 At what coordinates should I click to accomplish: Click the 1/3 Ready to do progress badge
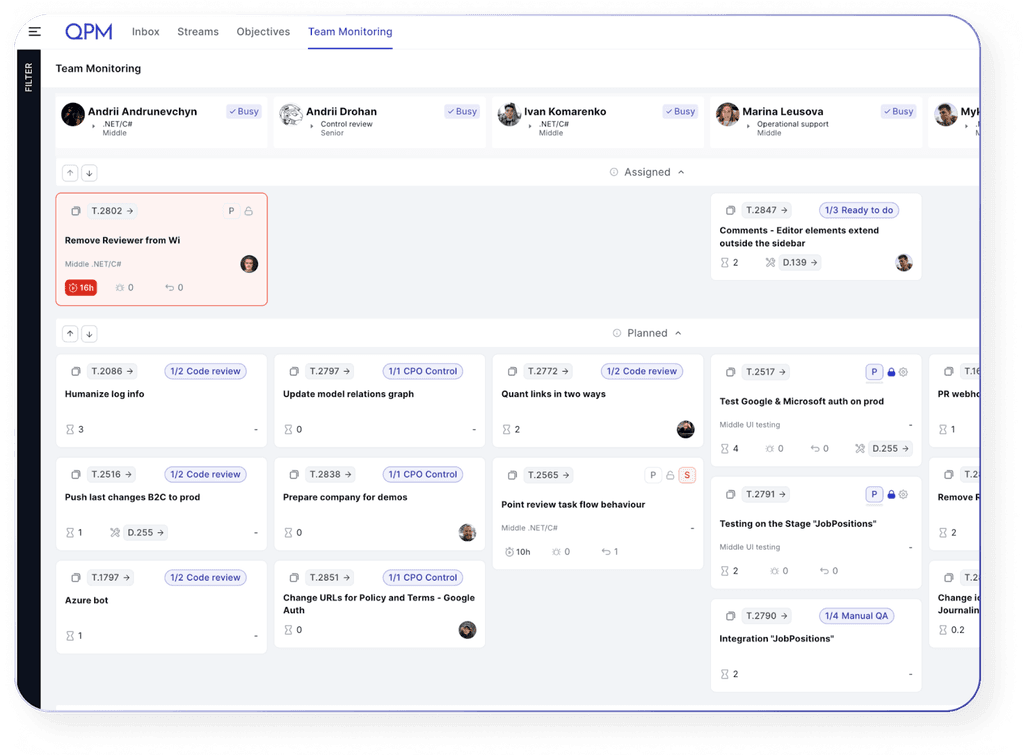coord(858,210)
